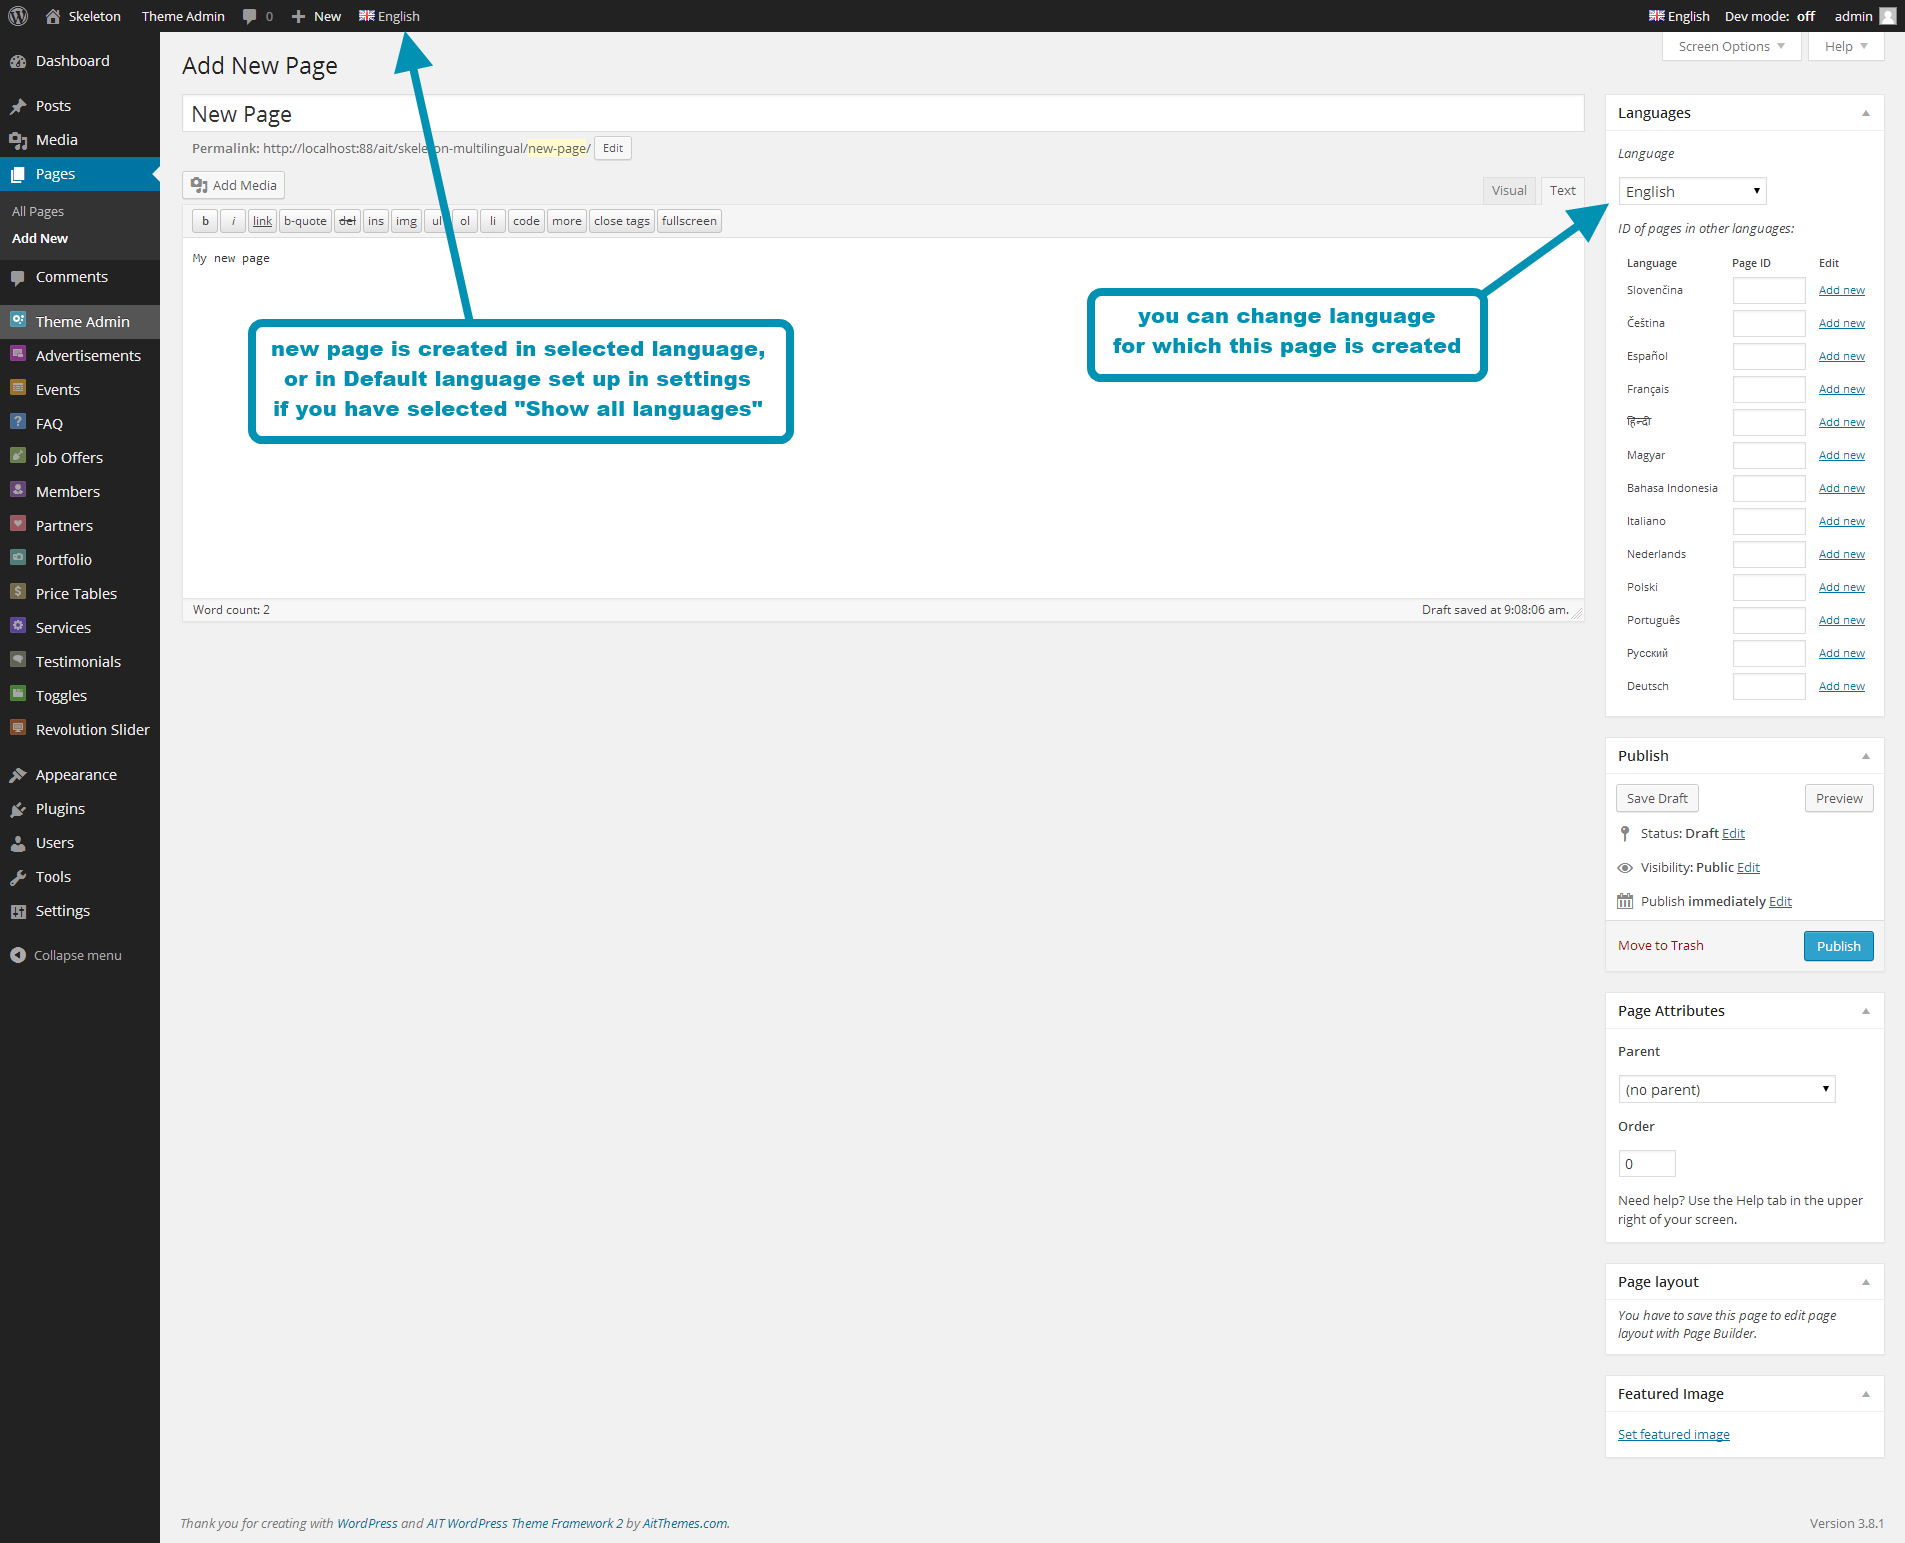Click the Comments sidebar icon
1905x1543 pixels.
[x=18, y=277]
